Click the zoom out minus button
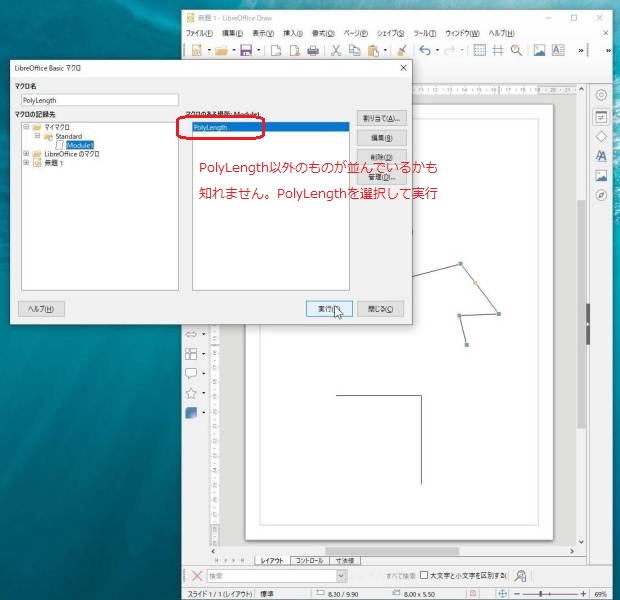 (x=516, y=594)
